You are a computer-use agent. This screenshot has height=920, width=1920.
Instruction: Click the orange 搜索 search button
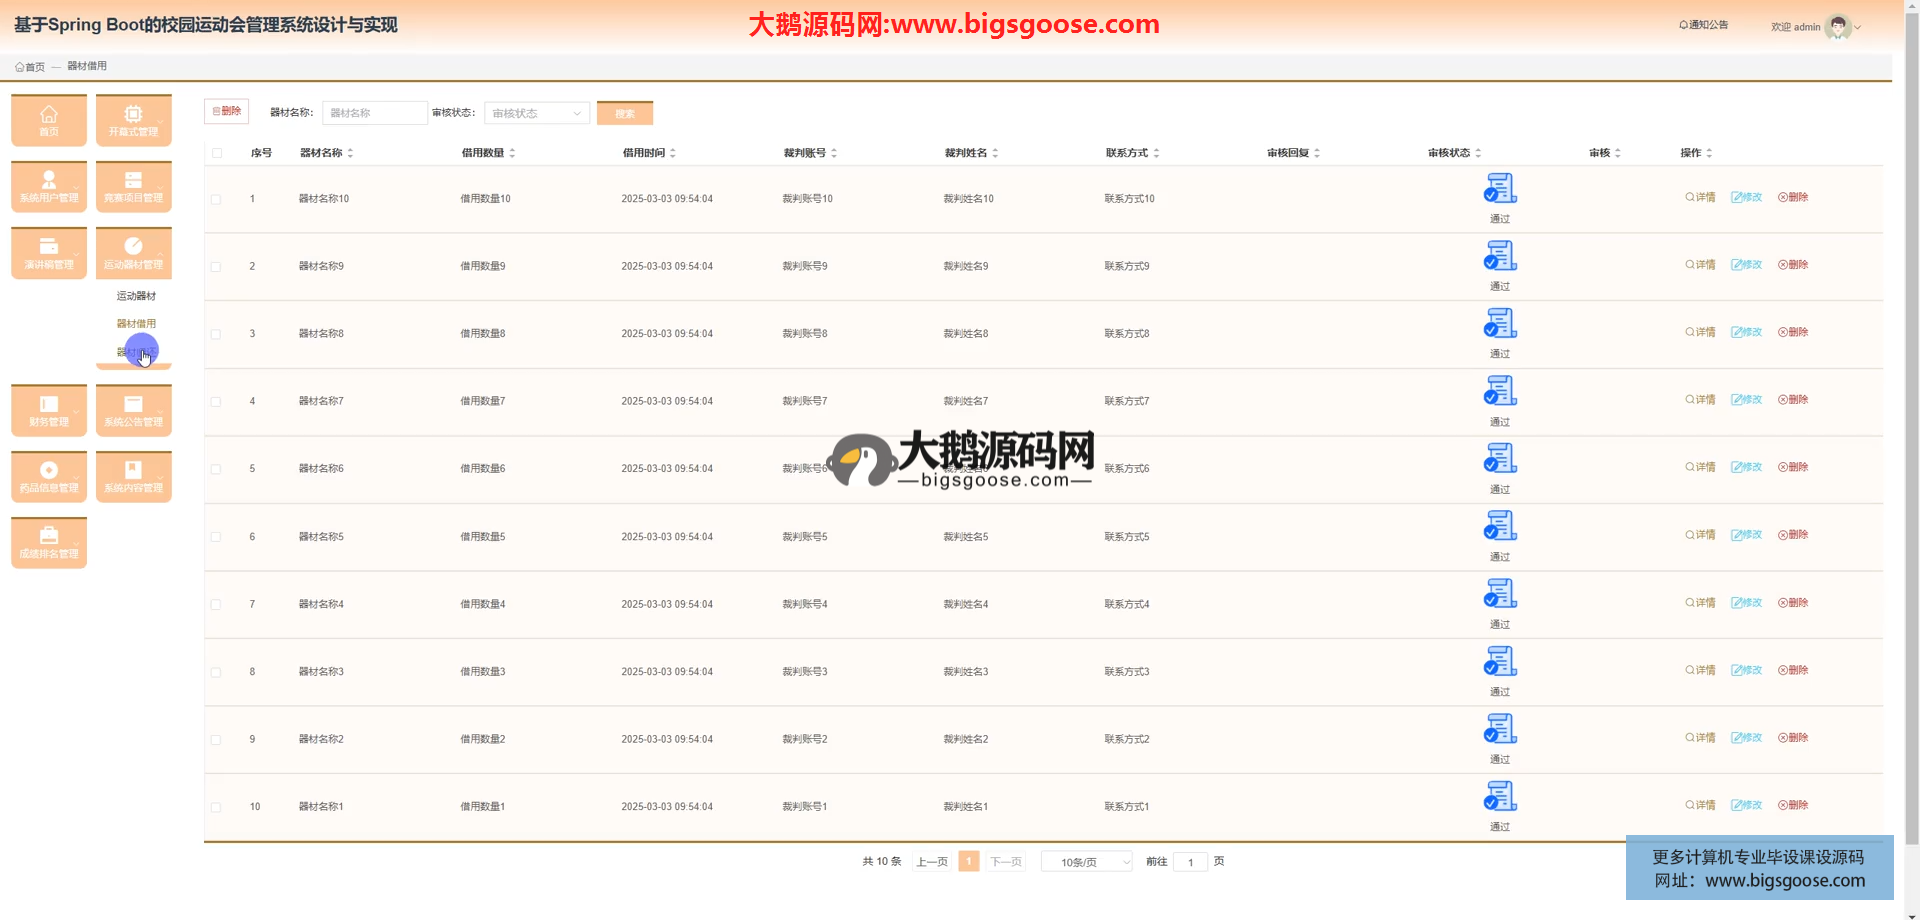click(x=624, y=113)
